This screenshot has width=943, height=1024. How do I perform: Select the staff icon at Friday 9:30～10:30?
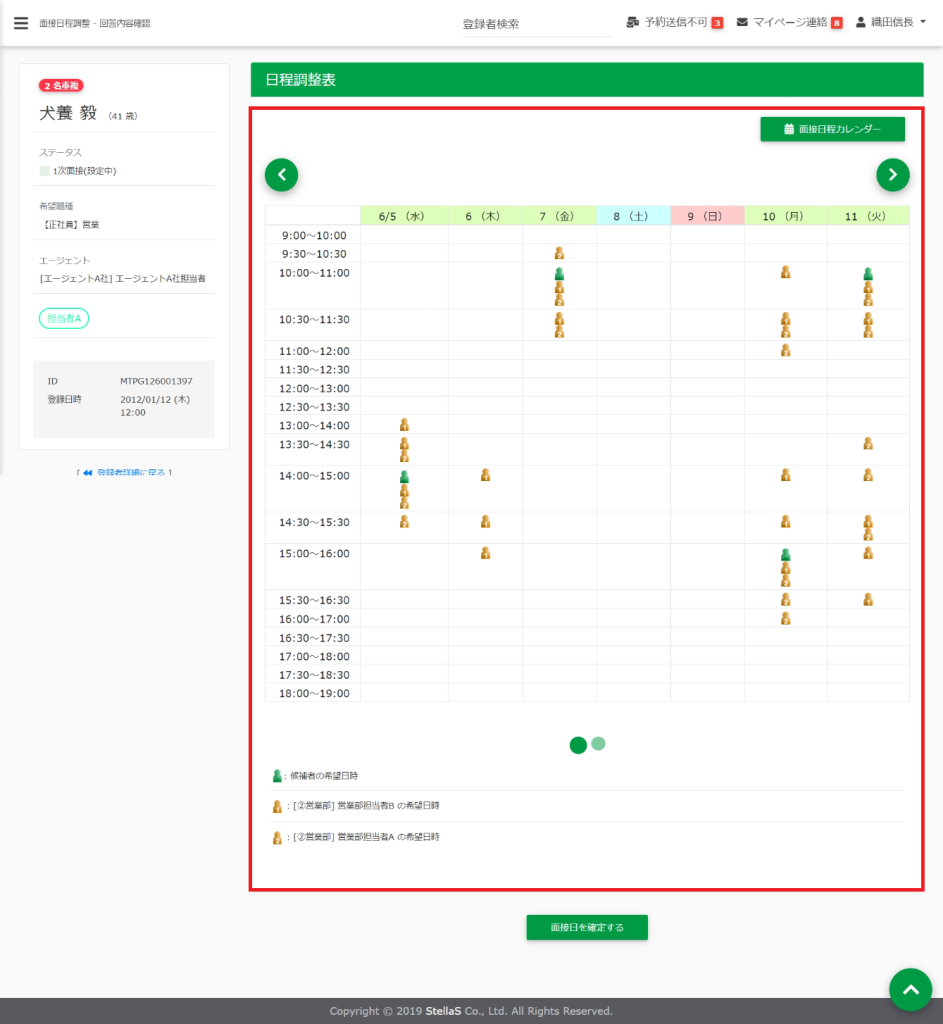click(559, 253)
